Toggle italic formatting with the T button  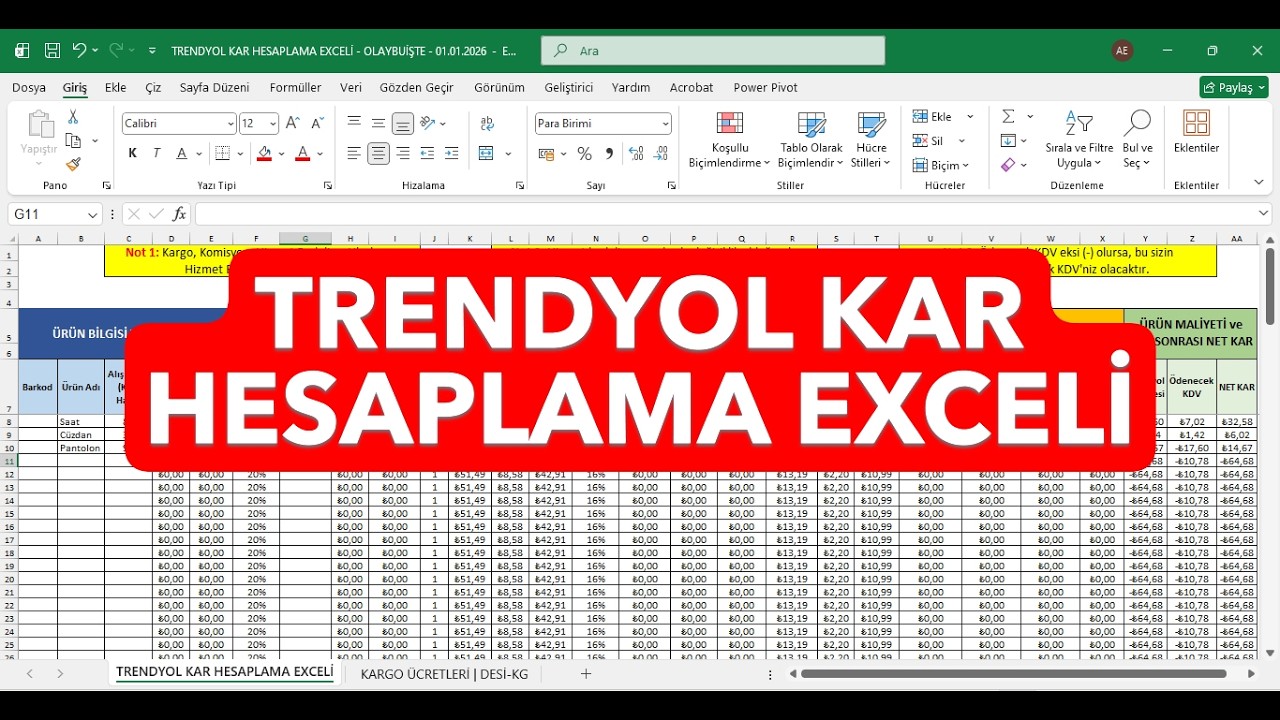157,154
